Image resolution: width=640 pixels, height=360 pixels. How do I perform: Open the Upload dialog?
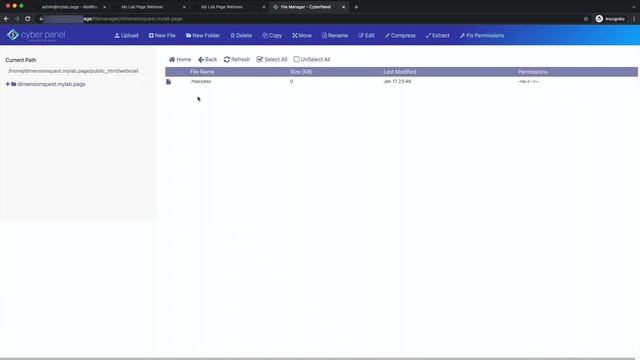[126, 36]
